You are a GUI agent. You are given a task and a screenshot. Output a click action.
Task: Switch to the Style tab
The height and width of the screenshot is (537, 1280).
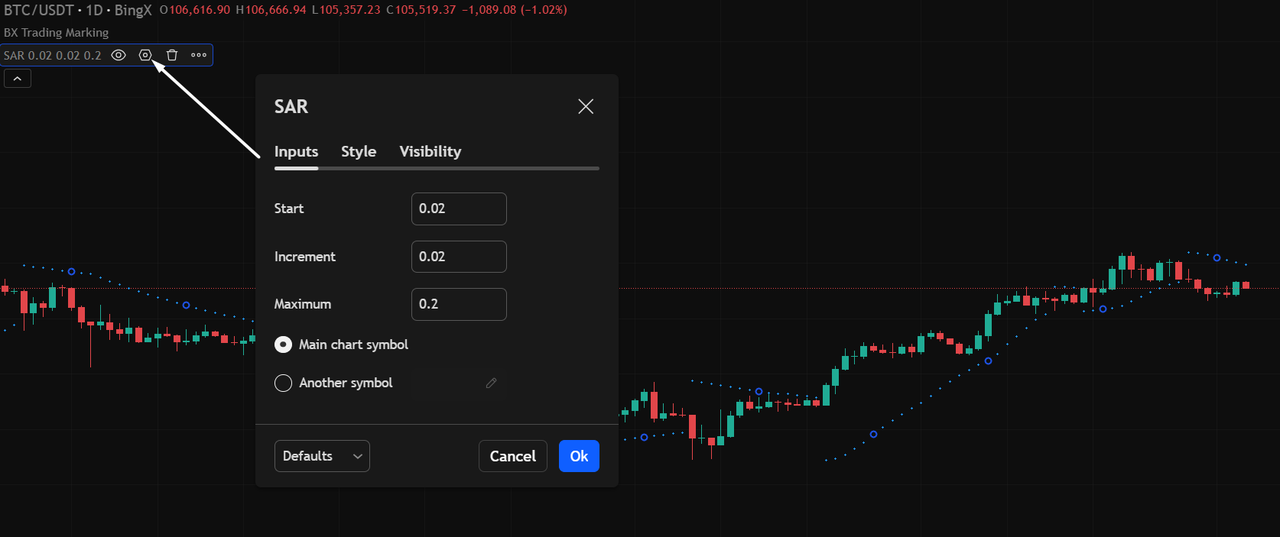point(358,152)
